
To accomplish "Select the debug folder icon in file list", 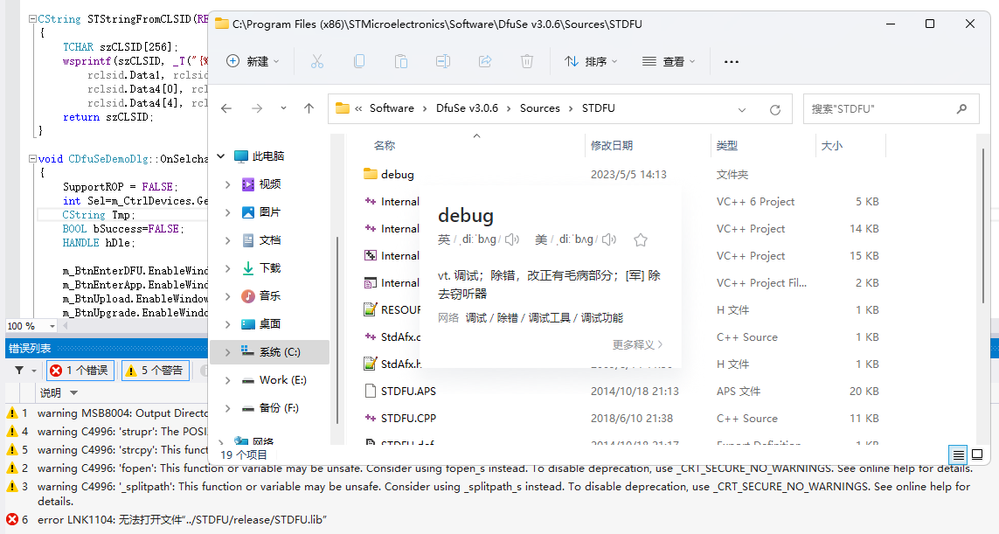I will click(x=370, y=174).
